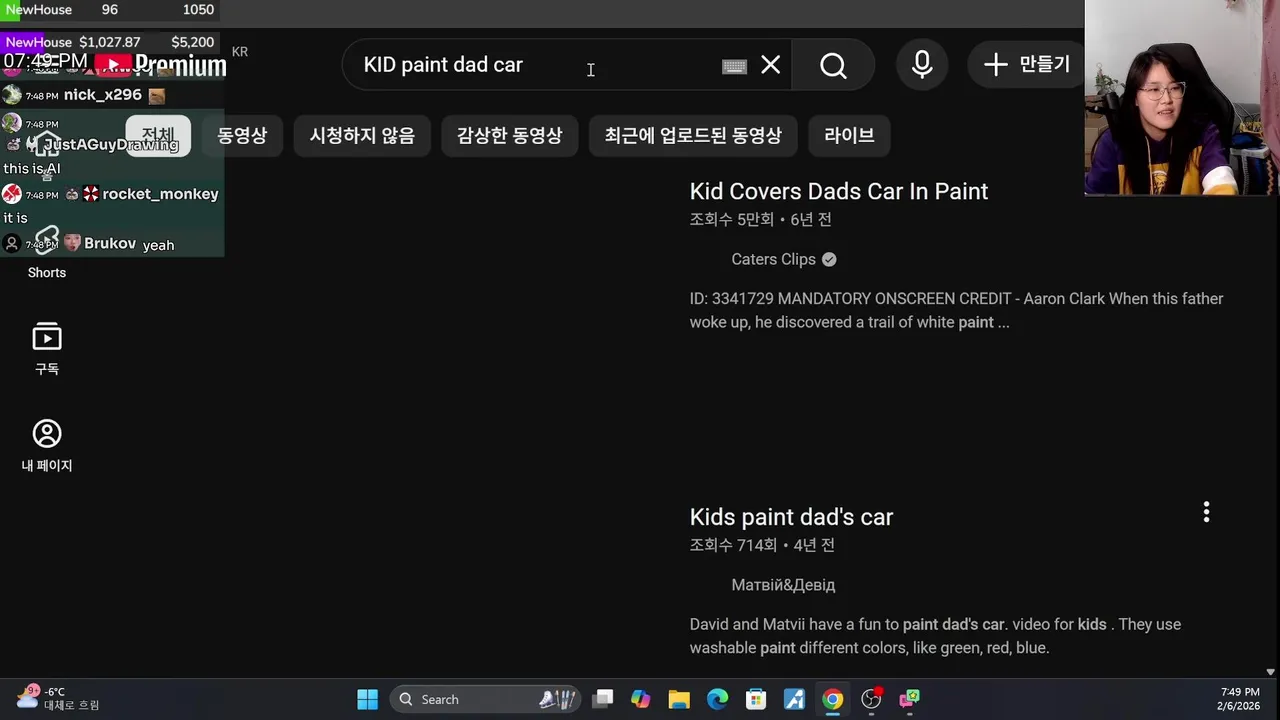1280x720 pixels.
Task: Click the webcam overlay thumbnail
Action: tap(1182, 98)
